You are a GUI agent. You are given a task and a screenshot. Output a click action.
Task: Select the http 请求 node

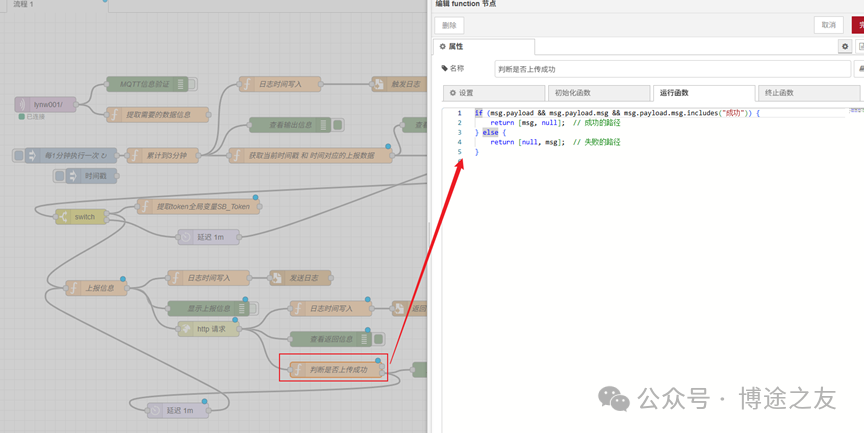coord(208,329)
